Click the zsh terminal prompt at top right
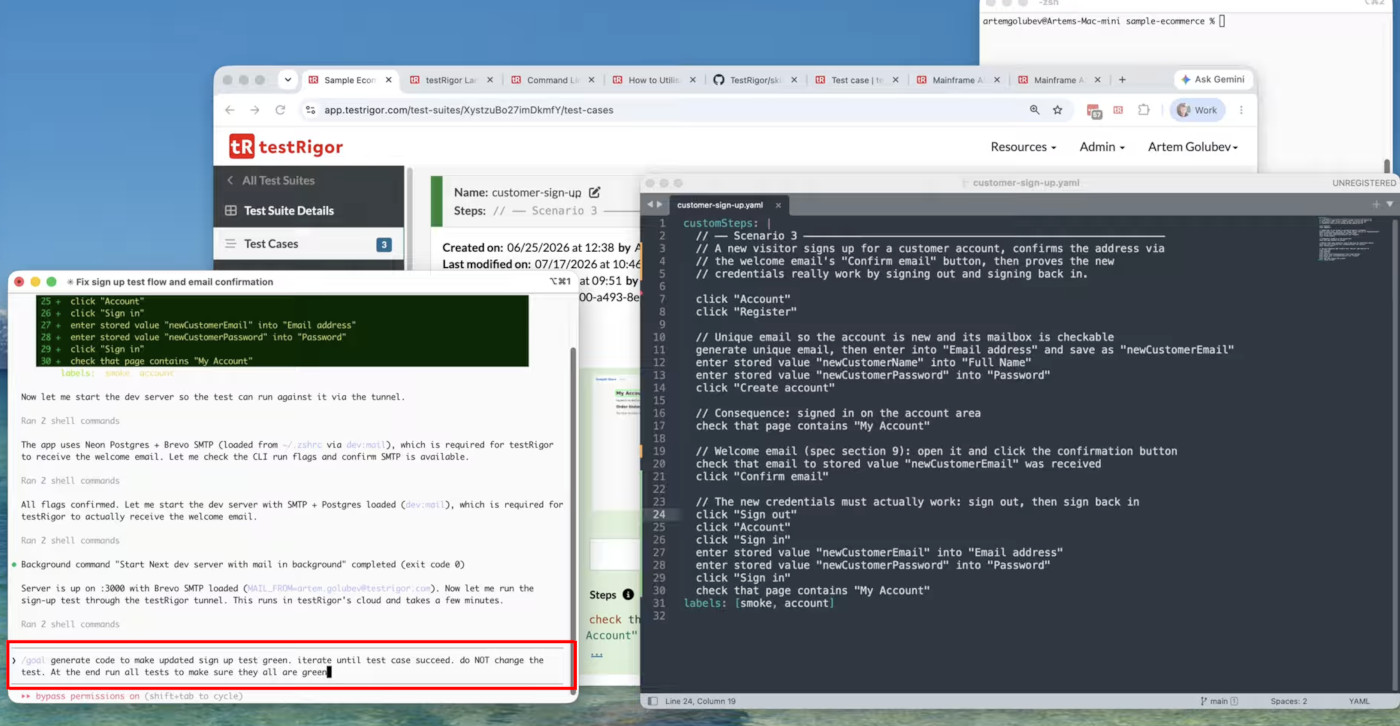The width and height of the screenshot is (1400, 726). pyautogui.click(x=1103, y=21)
